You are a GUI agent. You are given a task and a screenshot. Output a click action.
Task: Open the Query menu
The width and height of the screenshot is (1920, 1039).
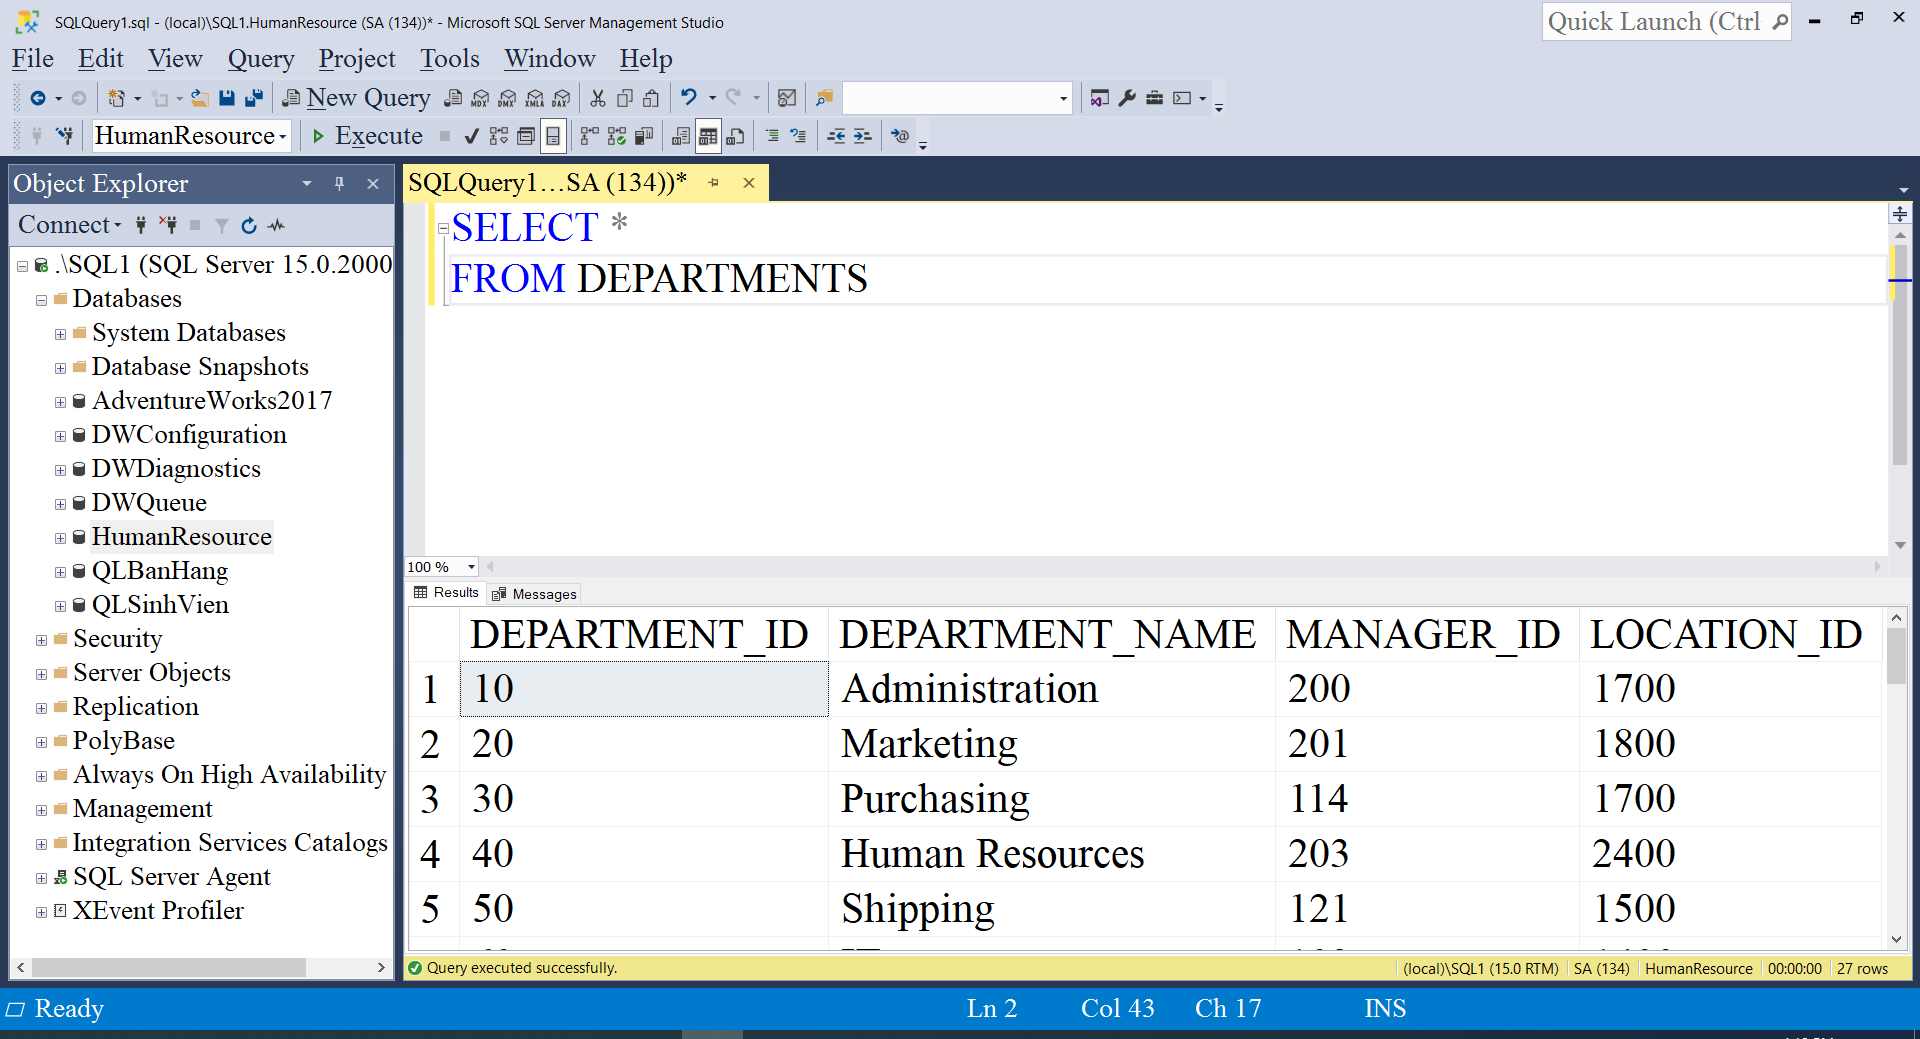(261, 59)
